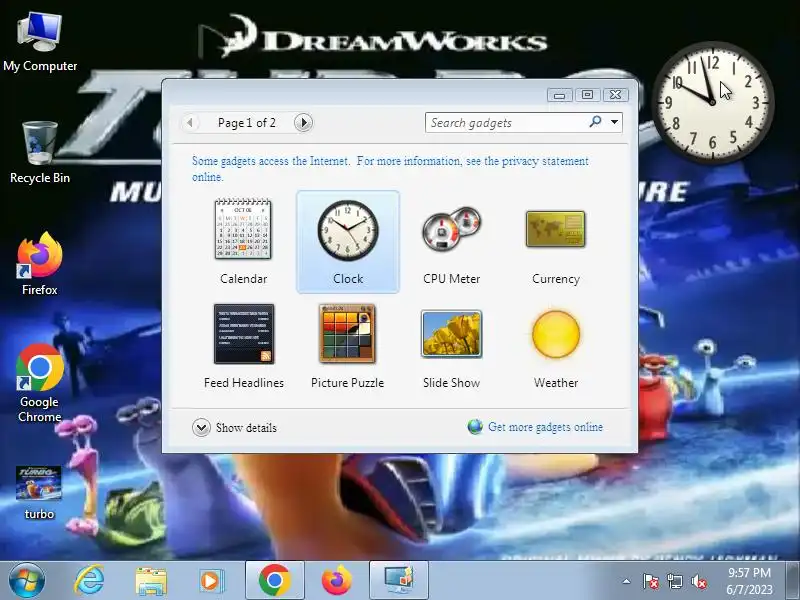
Task: Open Action Center flag icon
Action: point(651,581)
